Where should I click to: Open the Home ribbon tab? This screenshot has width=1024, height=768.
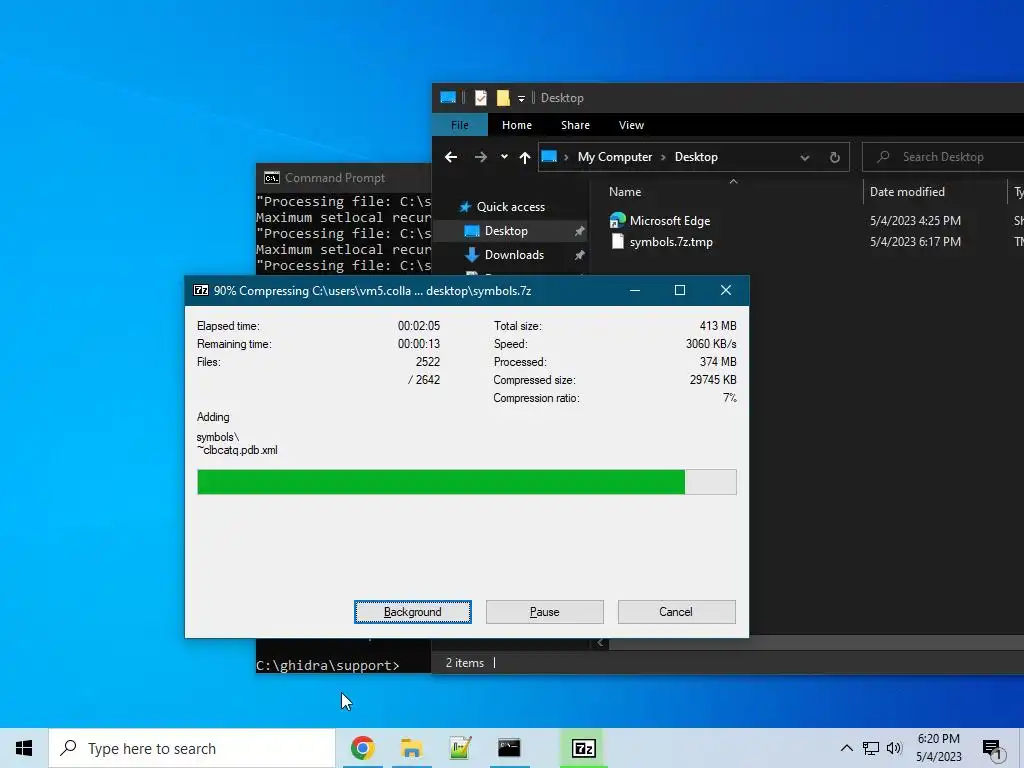(517, 125)
